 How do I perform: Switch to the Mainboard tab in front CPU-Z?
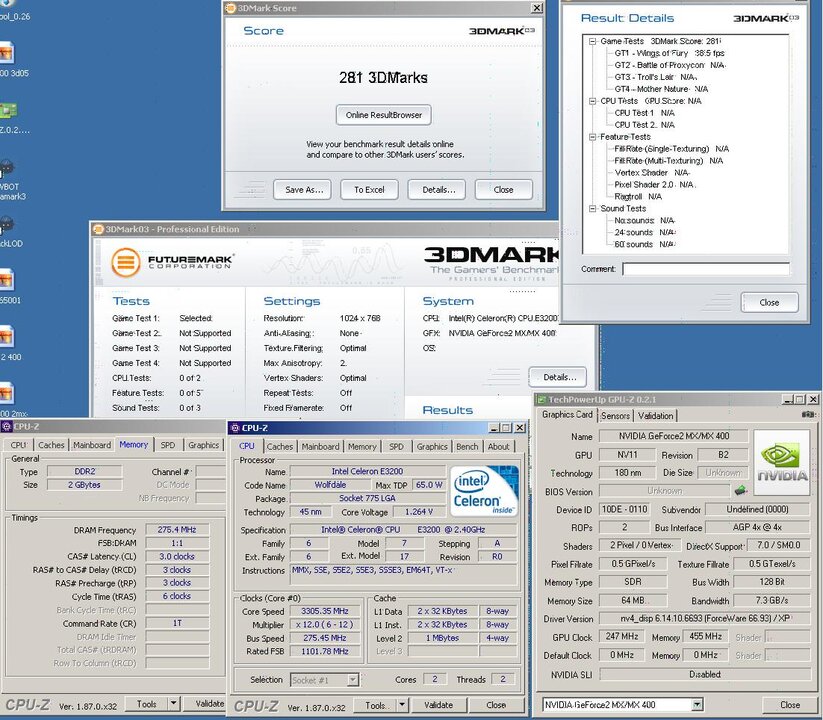[320, 447]
